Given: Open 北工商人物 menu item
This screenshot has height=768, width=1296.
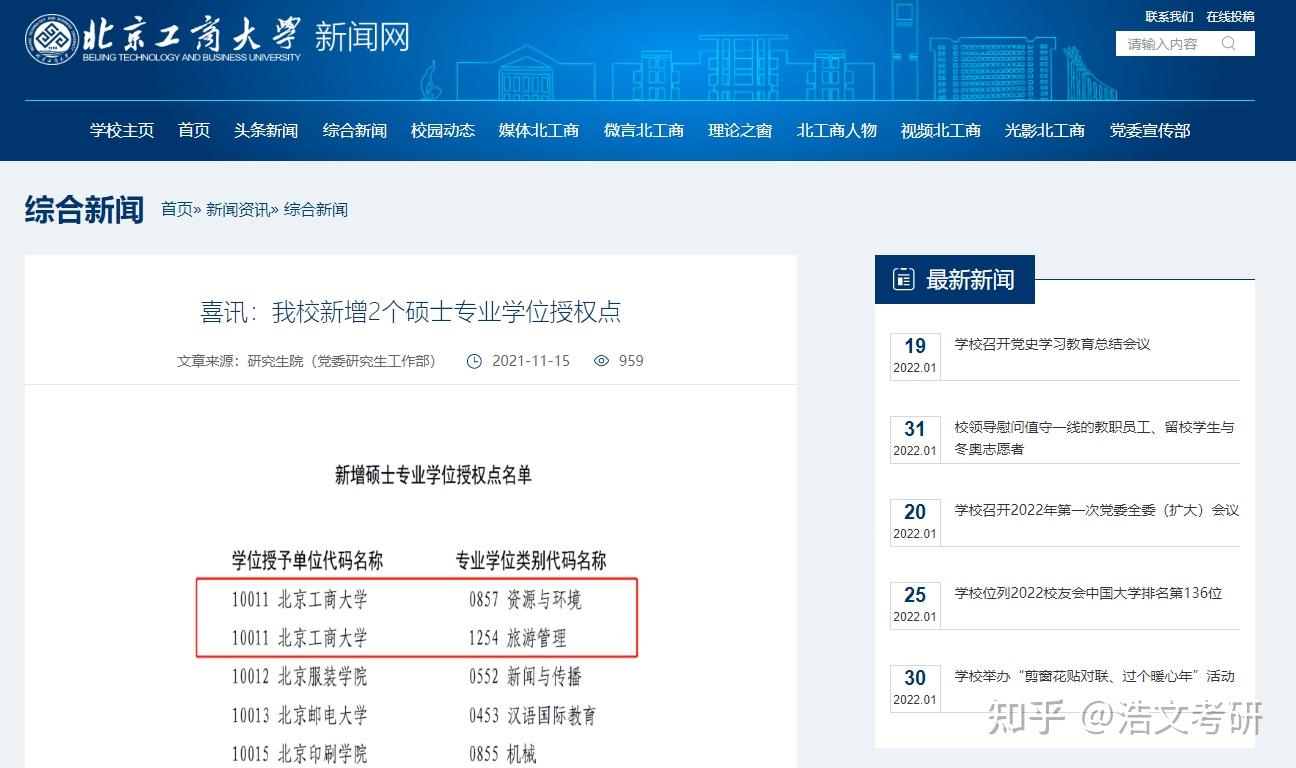Looking at the screenshot, I should coord(837,130).
